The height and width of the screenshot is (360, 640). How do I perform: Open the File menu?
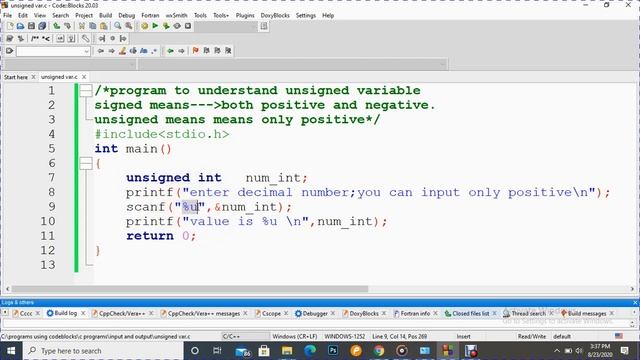pos(7,16)
